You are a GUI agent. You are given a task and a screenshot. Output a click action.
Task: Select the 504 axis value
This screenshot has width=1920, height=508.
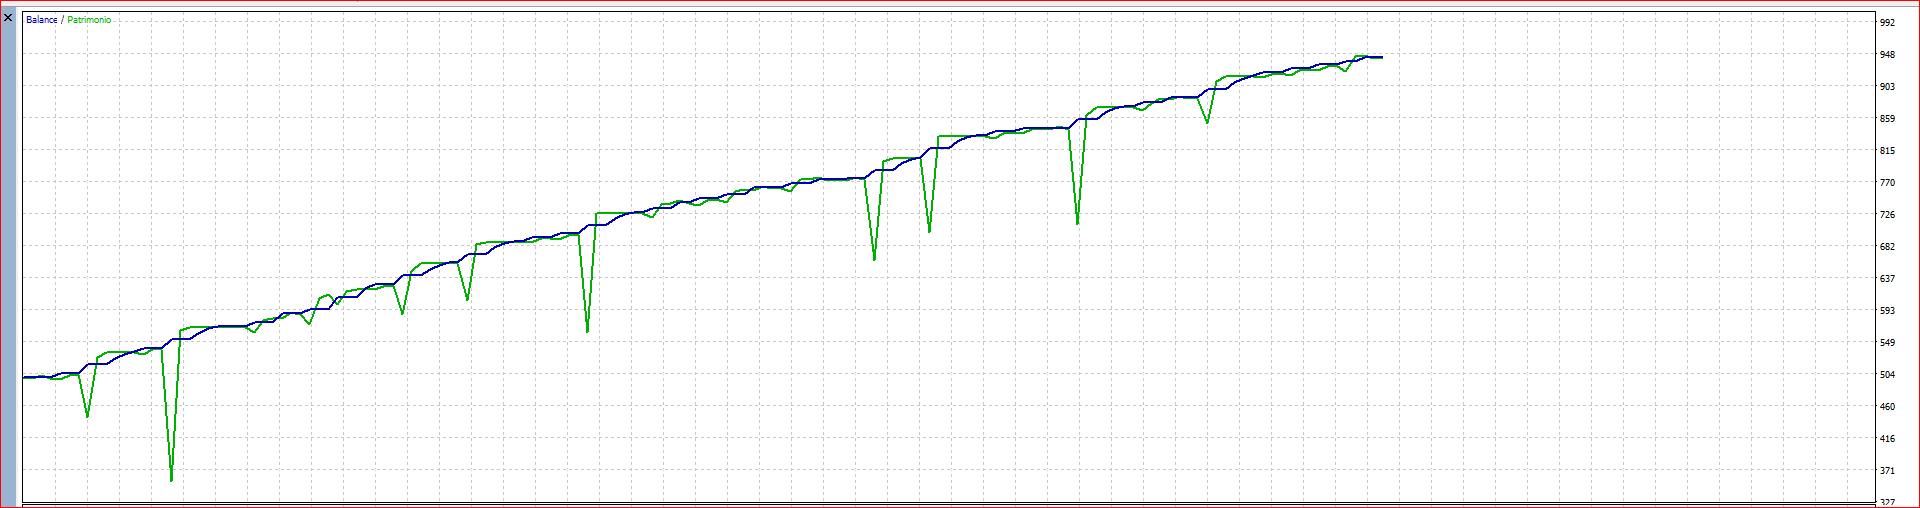(x=1887, y=375)
